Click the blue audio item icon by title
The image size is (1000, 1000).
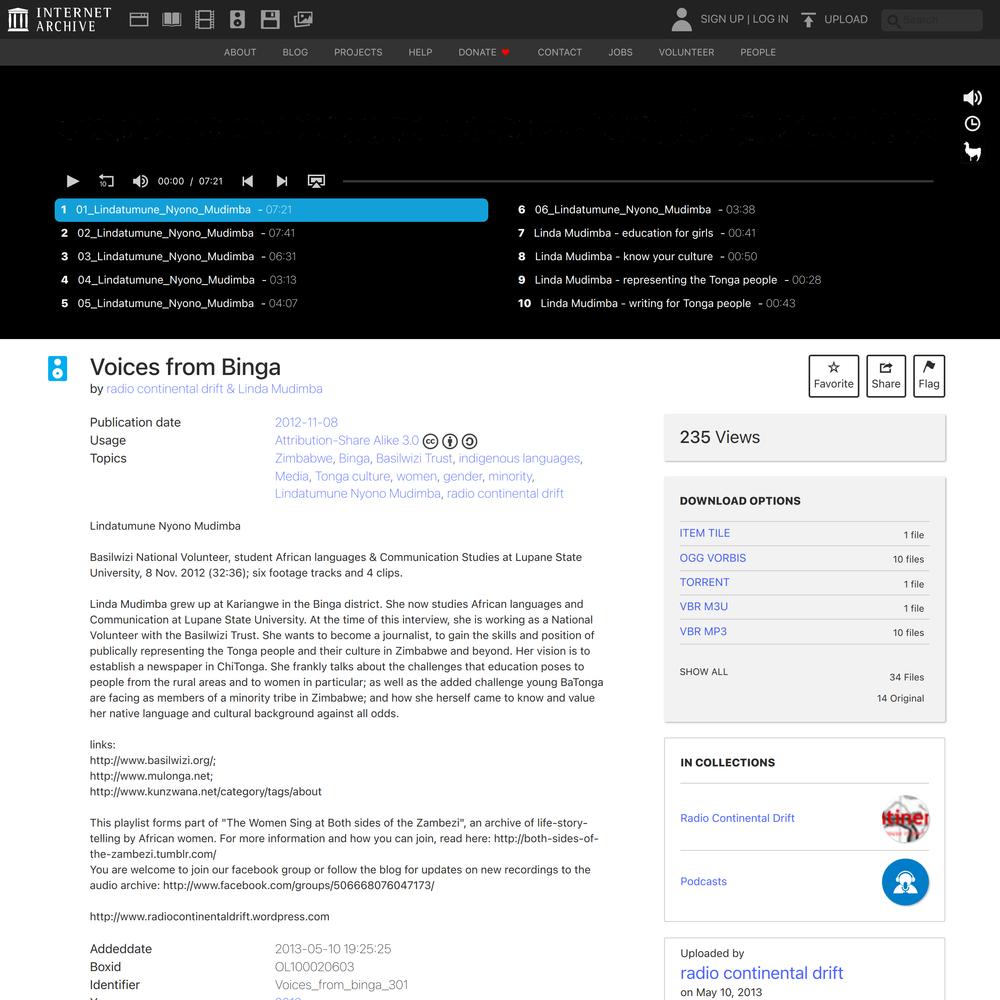click(x=57, y=368)
